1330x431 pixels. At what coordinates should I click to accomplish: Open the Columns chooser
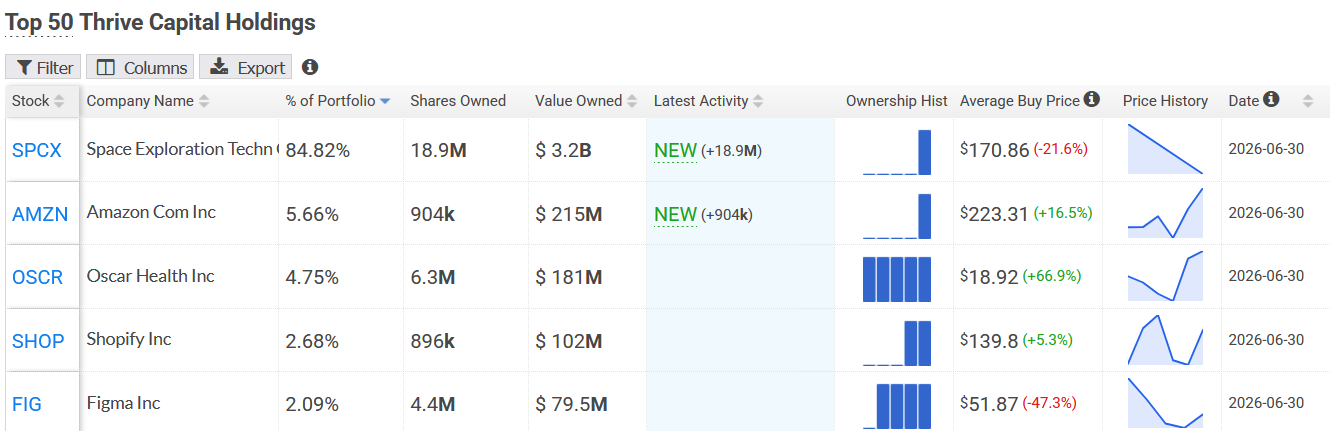[x=141, y=67]
